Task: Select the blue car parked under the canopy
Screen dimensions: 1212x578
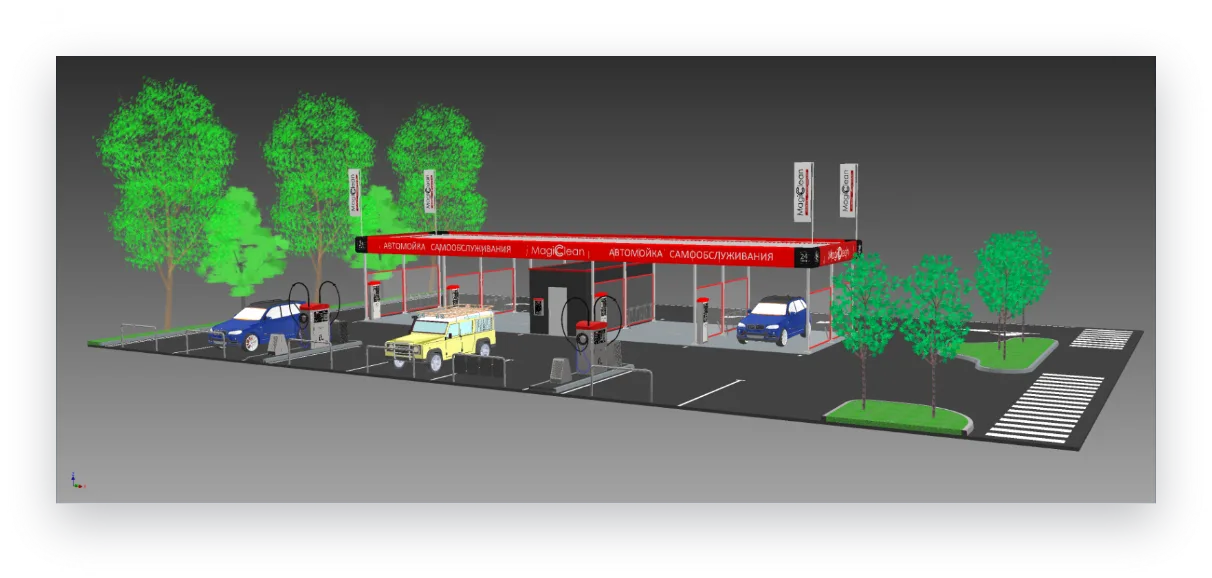Action: (x=773, y=319)
